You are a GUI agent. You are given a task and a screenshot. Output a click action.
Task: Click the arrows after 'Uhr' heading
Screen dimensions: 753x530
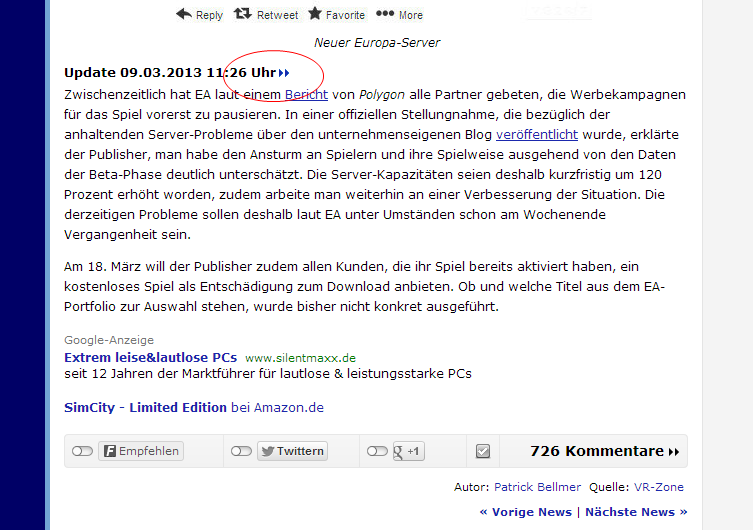(284, 73)
